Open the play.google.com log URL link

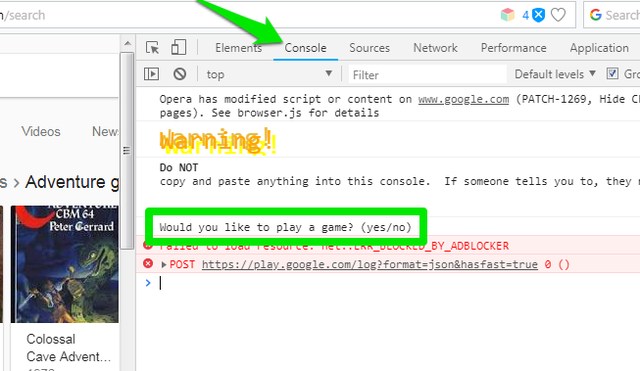click(369, 264)
